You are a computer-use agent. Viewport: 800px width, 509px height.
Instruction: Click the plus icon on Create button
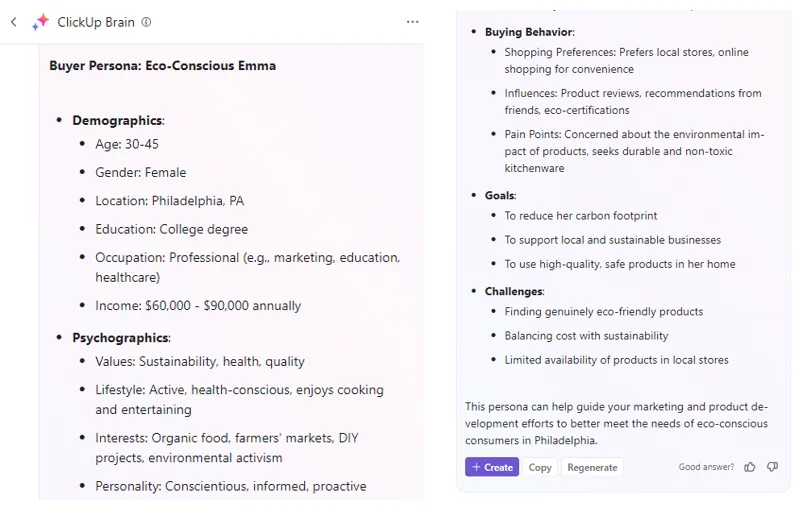point(476,467)
